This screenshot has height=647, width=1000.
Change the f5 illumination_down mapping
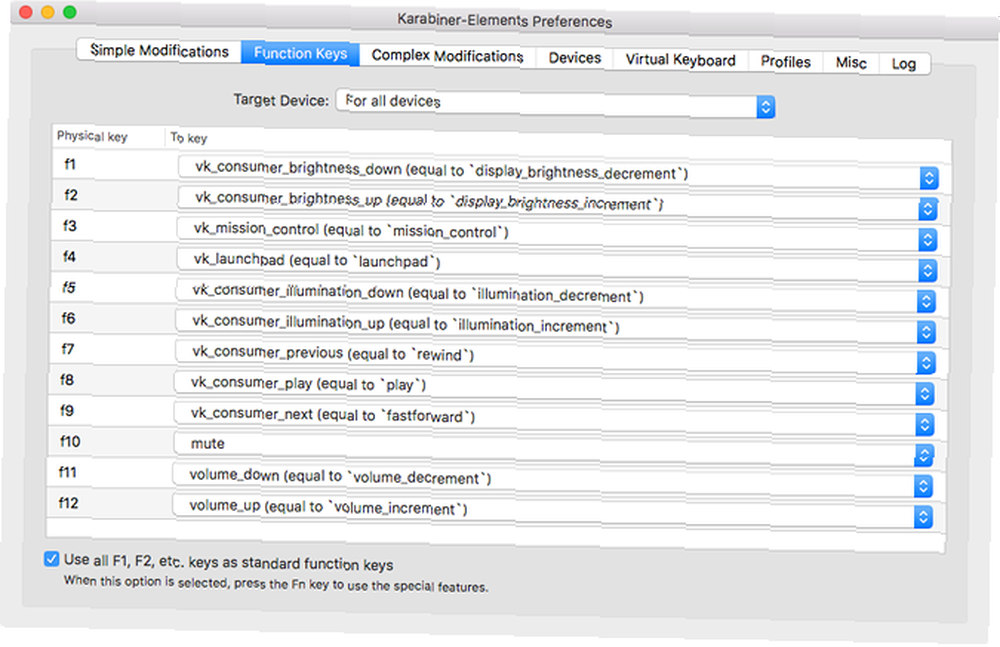click(x=555, y=295)
